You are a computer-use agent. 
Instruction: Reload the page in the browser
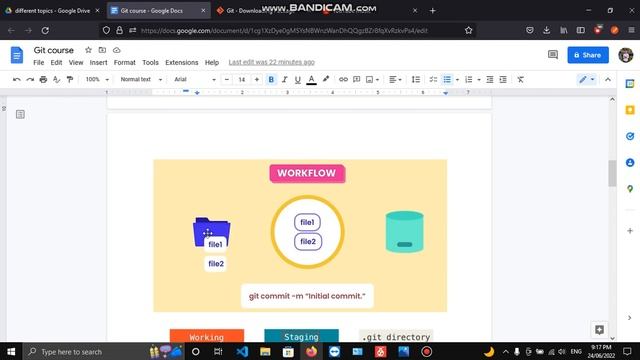[45, 30]
